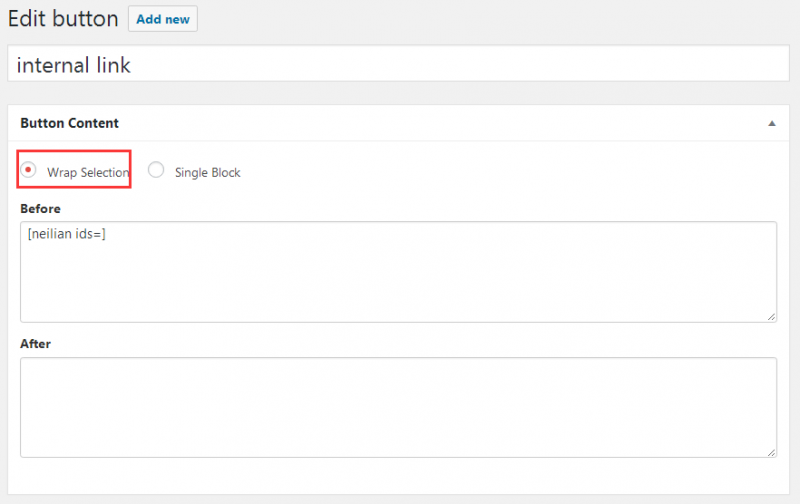The width and height of the screenshot is (800, 504).
Task: Click the "Before" field label
Action: [40, 209]
